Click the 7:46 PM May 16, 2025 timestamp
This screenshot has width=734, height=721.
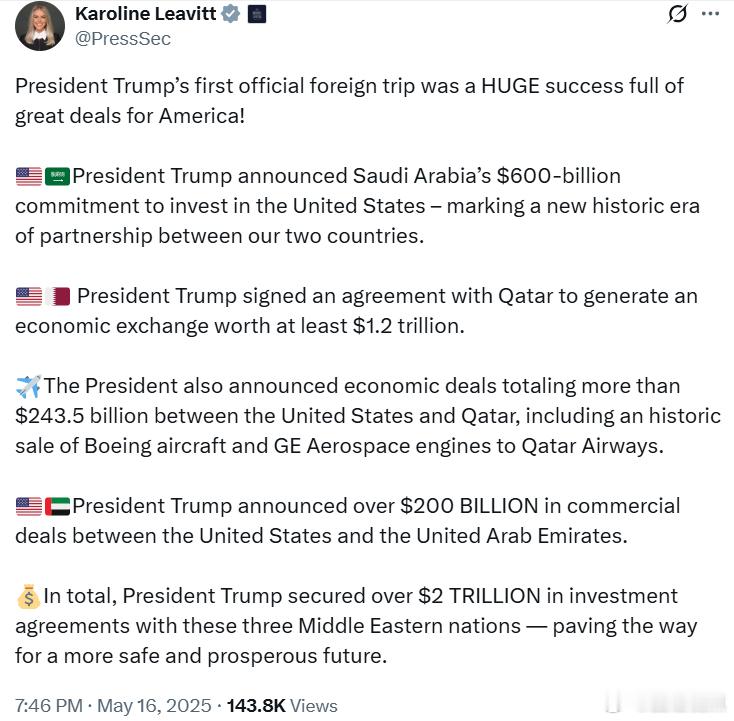(x=113, y=706)
